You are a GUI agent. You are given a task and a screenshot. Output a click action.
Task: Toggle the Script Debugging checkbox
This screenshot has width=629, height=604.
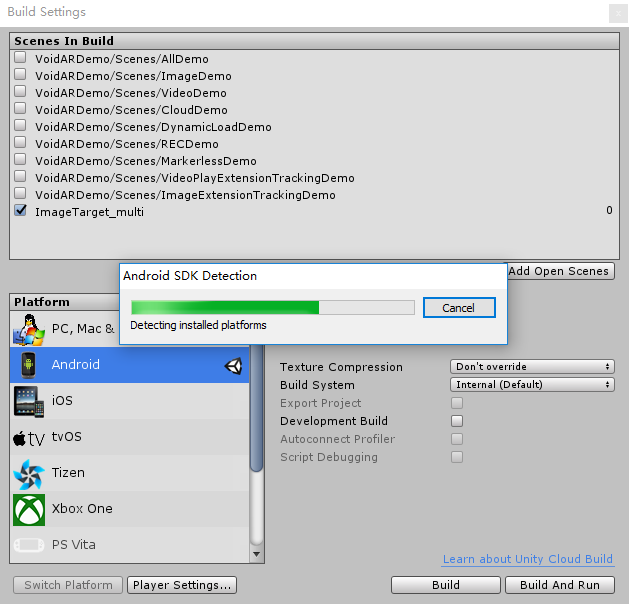[457, 457]
